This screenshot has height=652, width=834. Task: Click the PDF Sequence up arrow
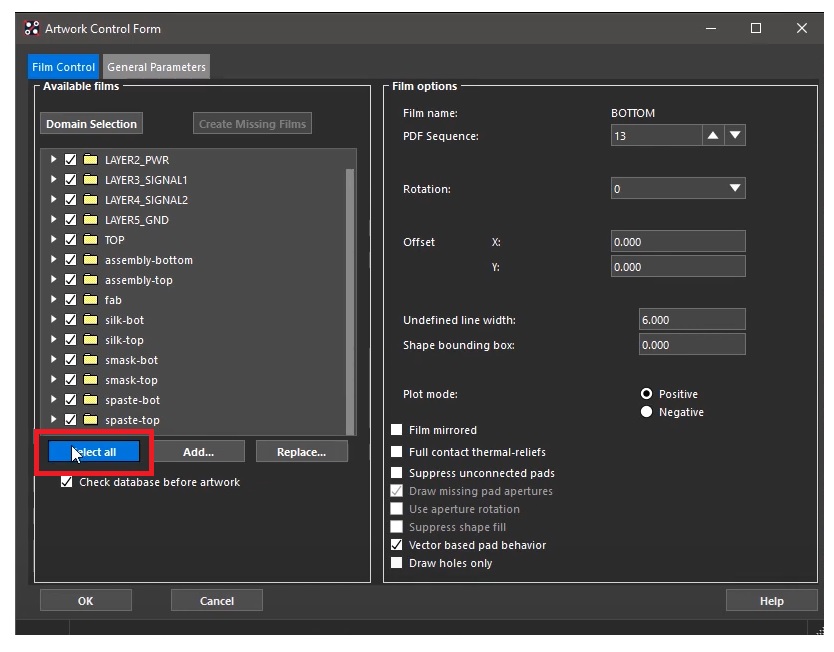click(x=713, y=135)
